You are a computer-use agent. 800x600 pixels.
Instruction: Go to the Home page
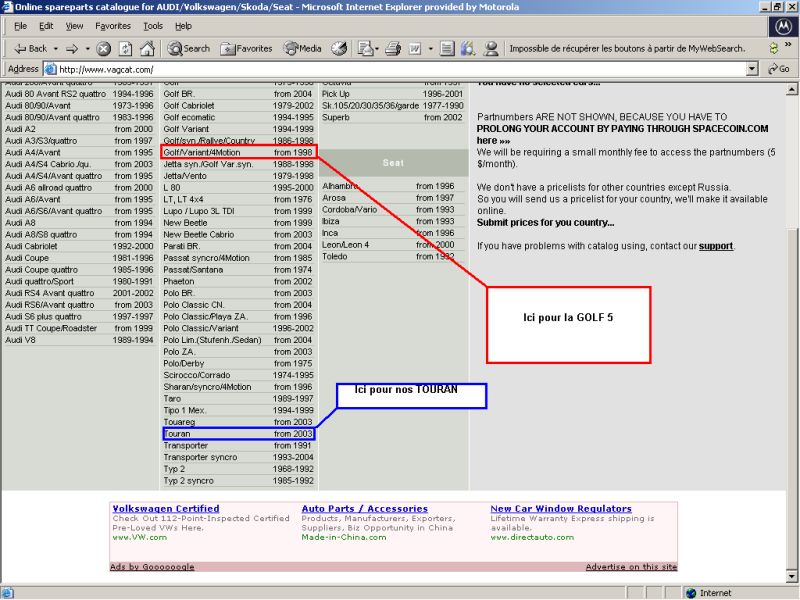(x=147, y=49)
